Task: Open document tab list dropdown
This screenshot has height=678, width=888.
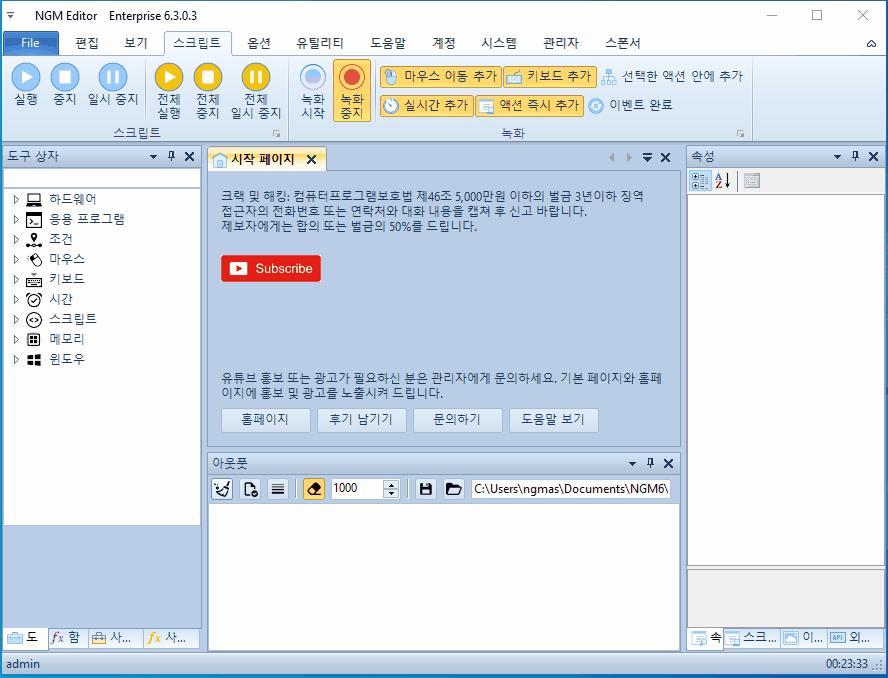Action: point(647,157)
